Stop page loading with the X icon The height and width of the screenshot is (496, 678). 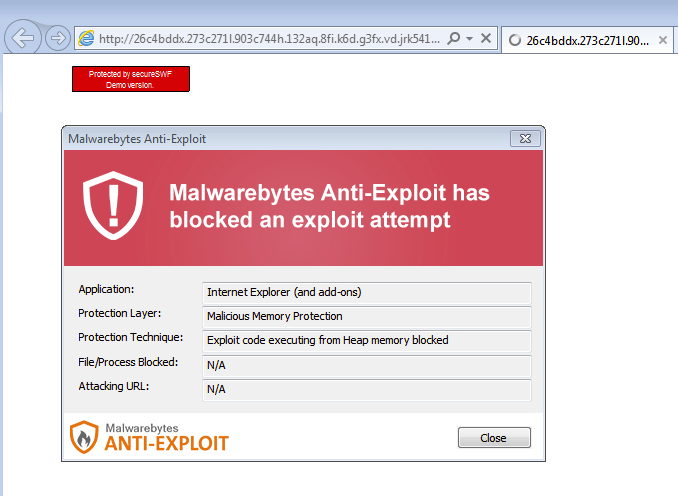[x=486, y=39]
